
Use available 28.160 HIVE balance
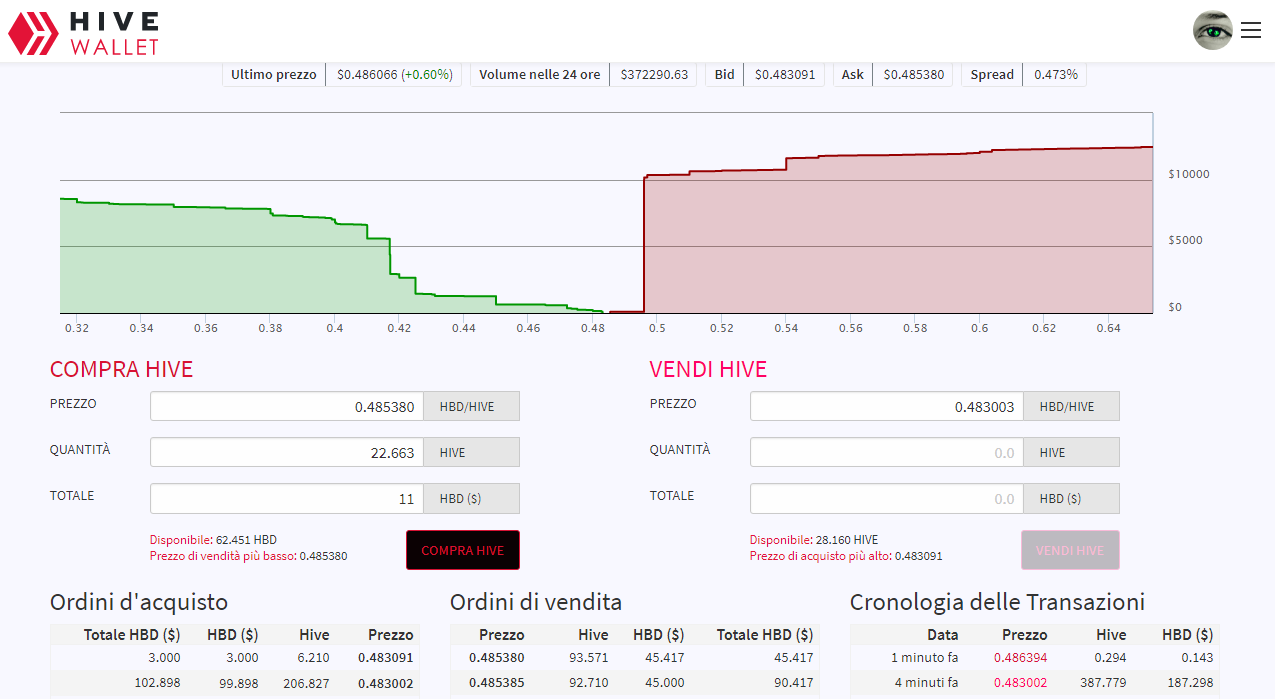click(x=814, y=540)
